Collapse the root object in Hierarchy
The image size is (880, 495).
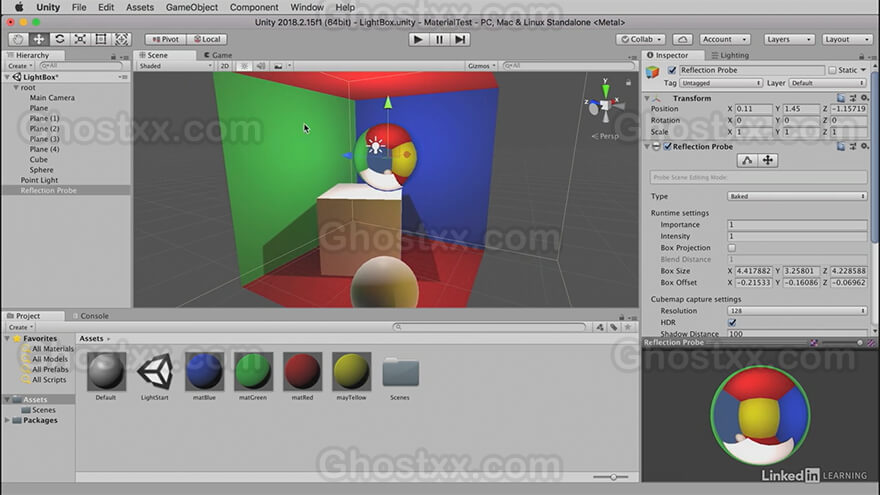click(16, 88)
